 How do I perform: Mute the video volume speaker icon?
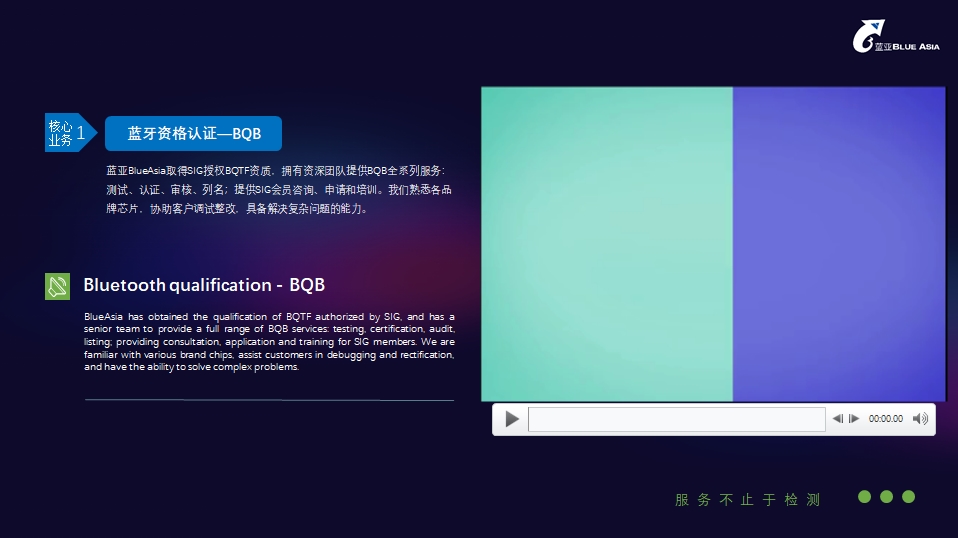click(x=920, y=419)
